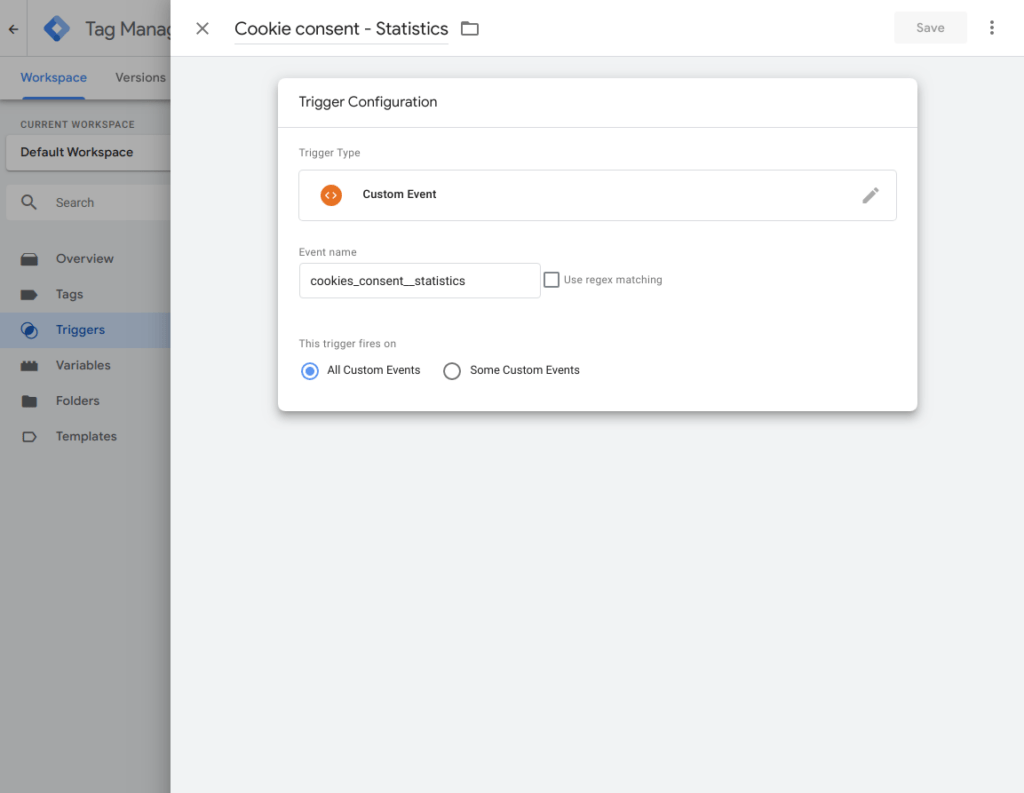This screenshot has width=1024, height=793.
Task: Click the Tag Manager logo
Action: pos(57,29)
